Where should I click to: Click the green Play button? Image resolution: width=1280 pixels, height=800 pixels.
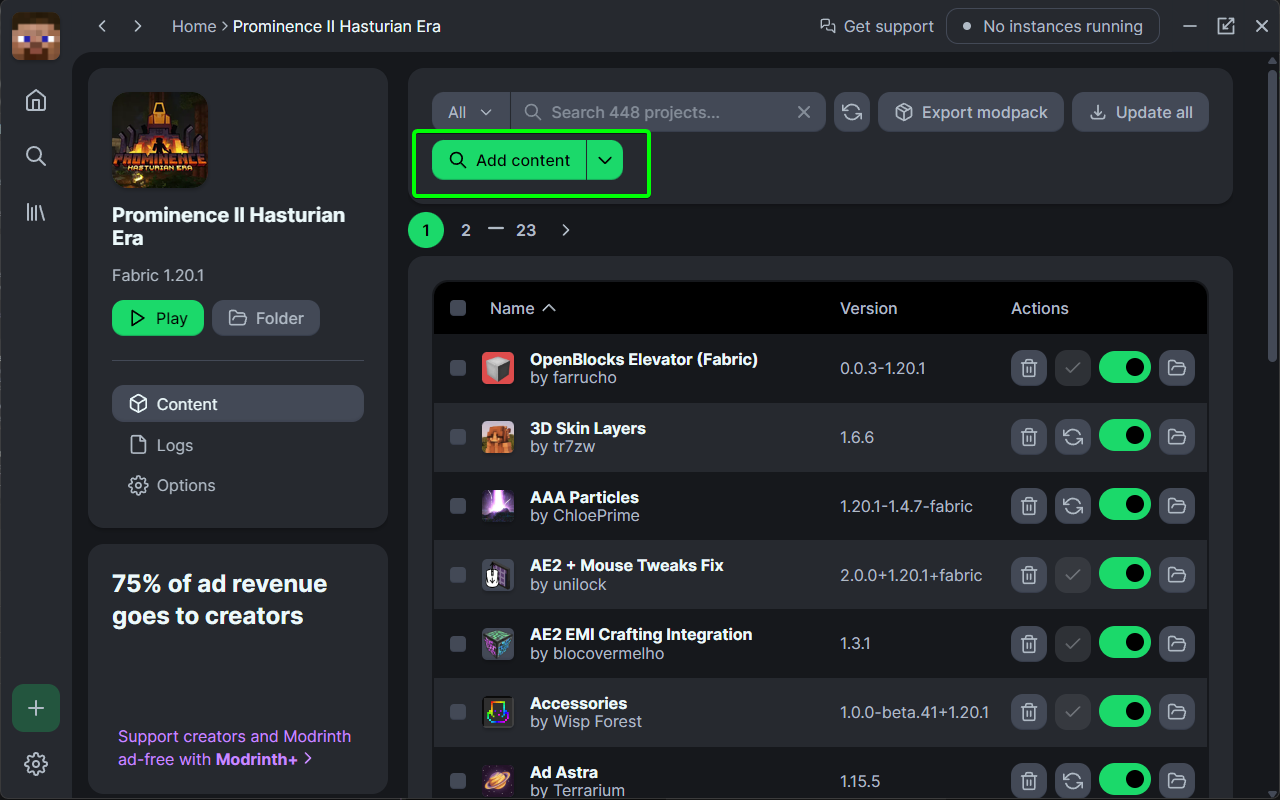(x=158, y=318)
